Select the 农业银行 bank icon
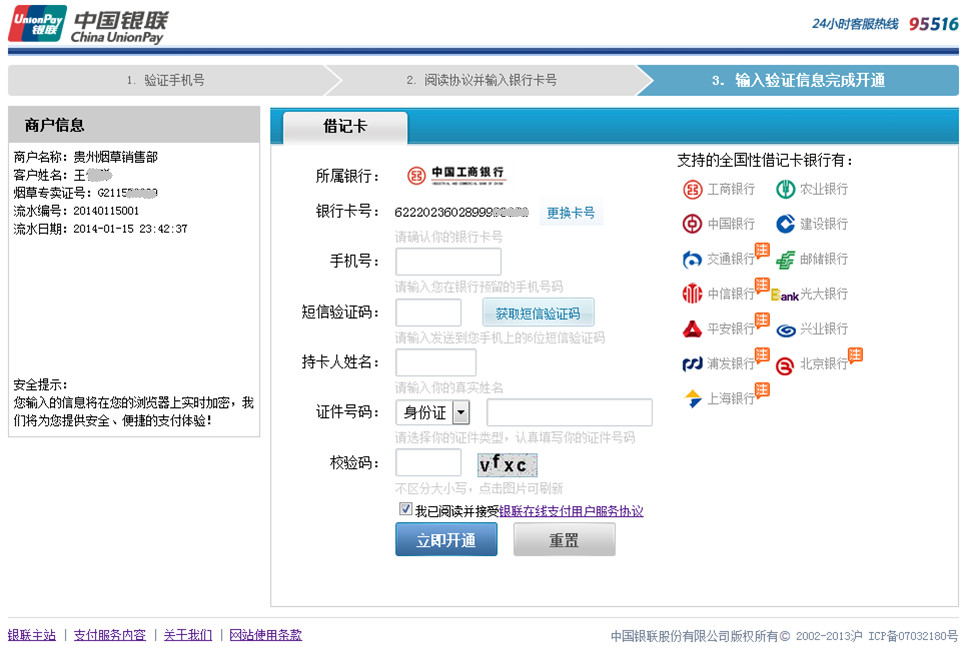Viewport: 966px width, 651px height. click(x=785, y=189)
